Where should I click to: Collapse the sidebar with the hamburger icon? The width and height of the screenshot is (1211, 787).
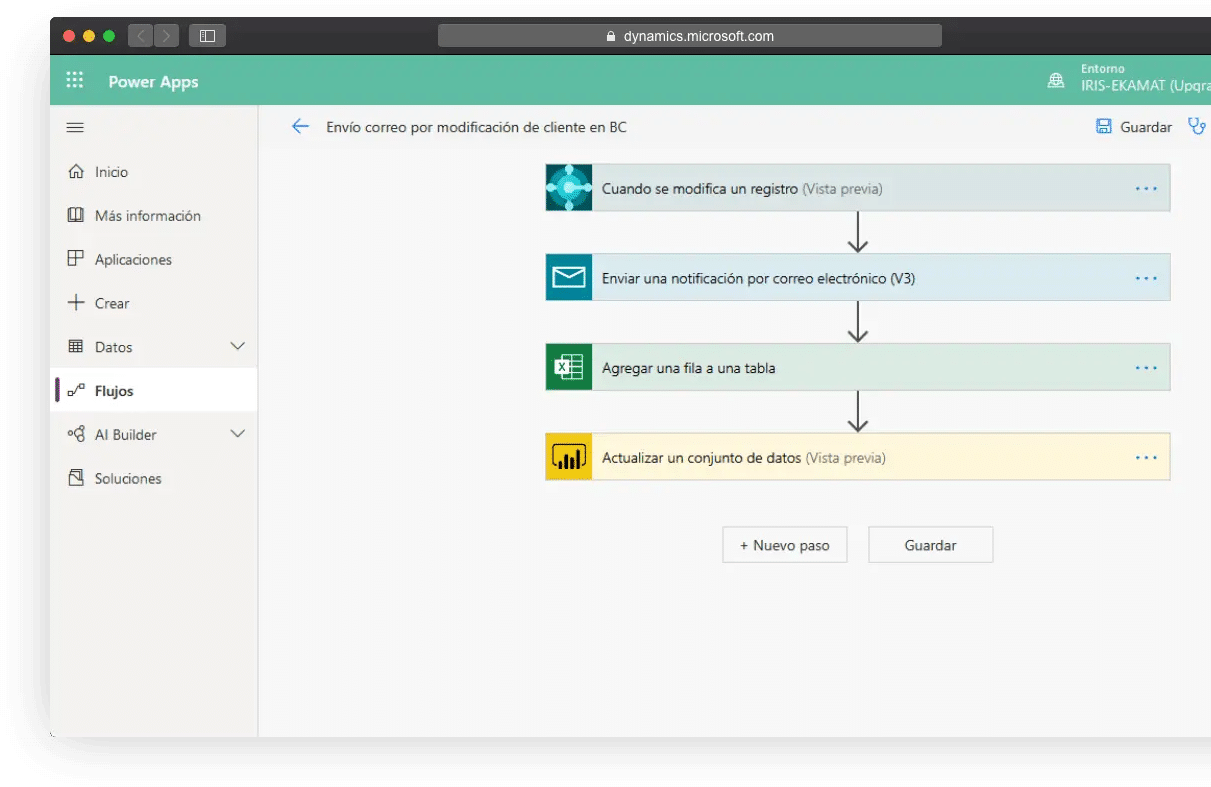click(75, 127)
